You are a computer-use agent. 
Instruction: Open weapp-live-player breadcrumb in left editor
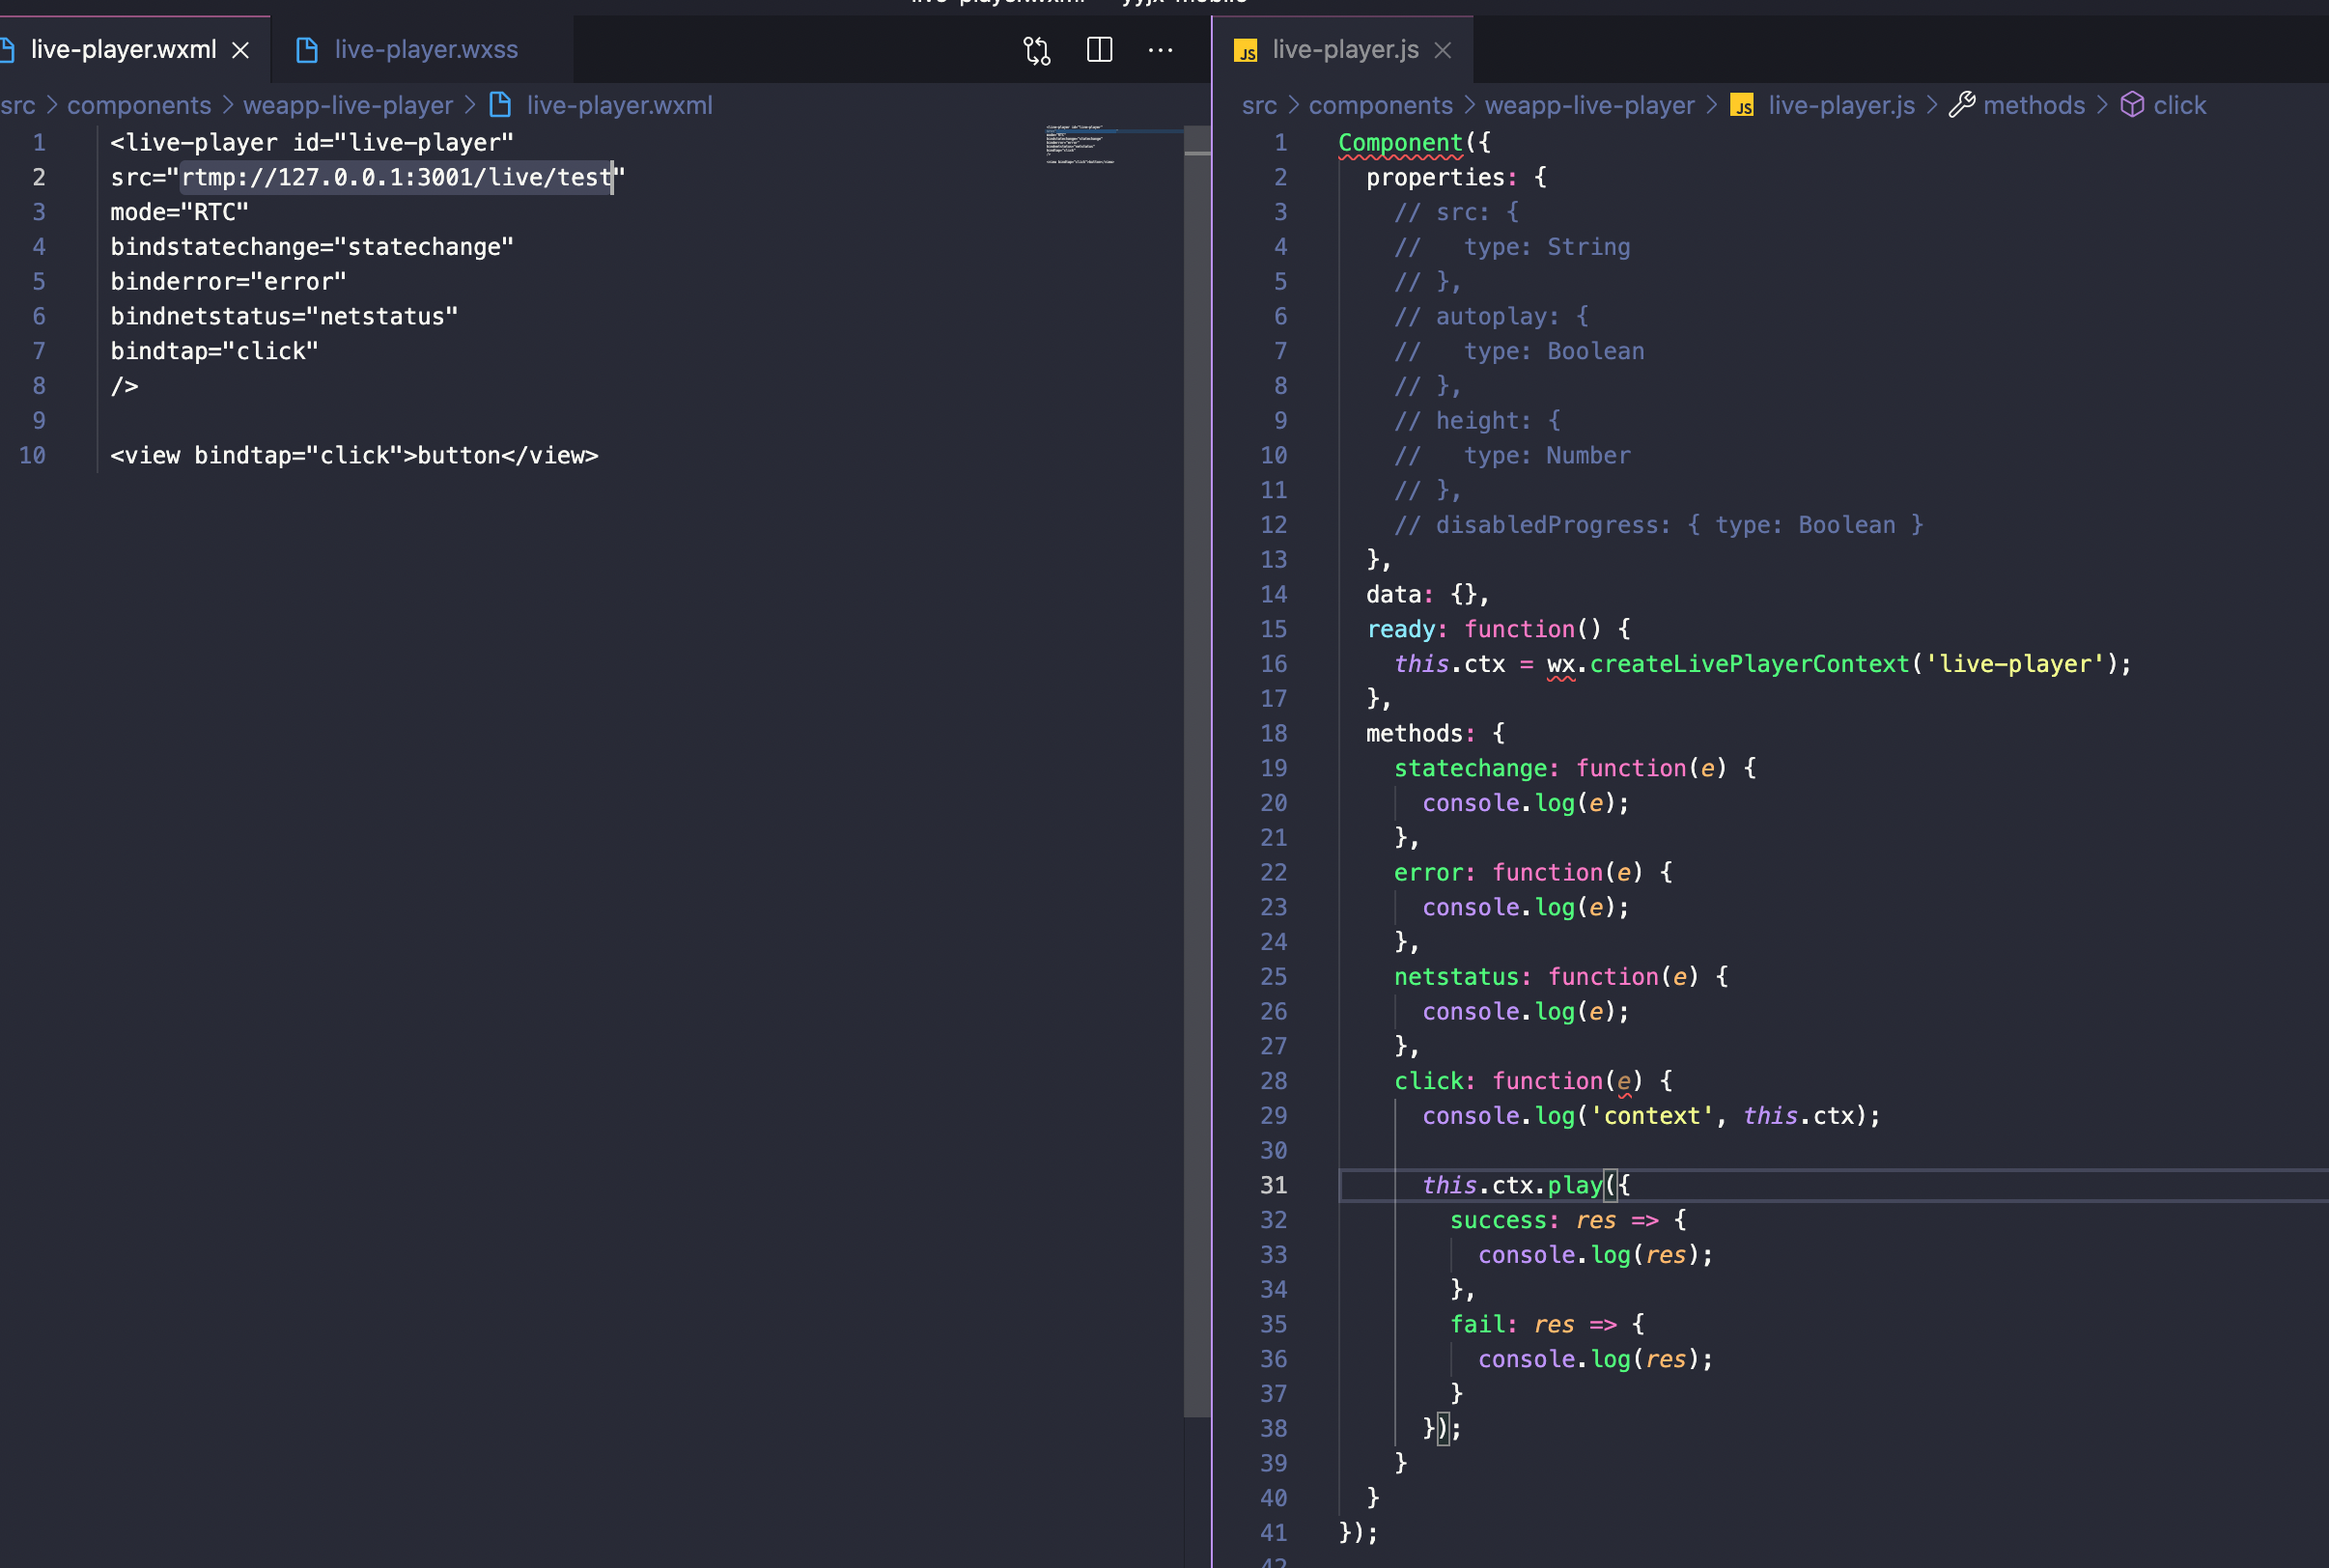[347, 105]
